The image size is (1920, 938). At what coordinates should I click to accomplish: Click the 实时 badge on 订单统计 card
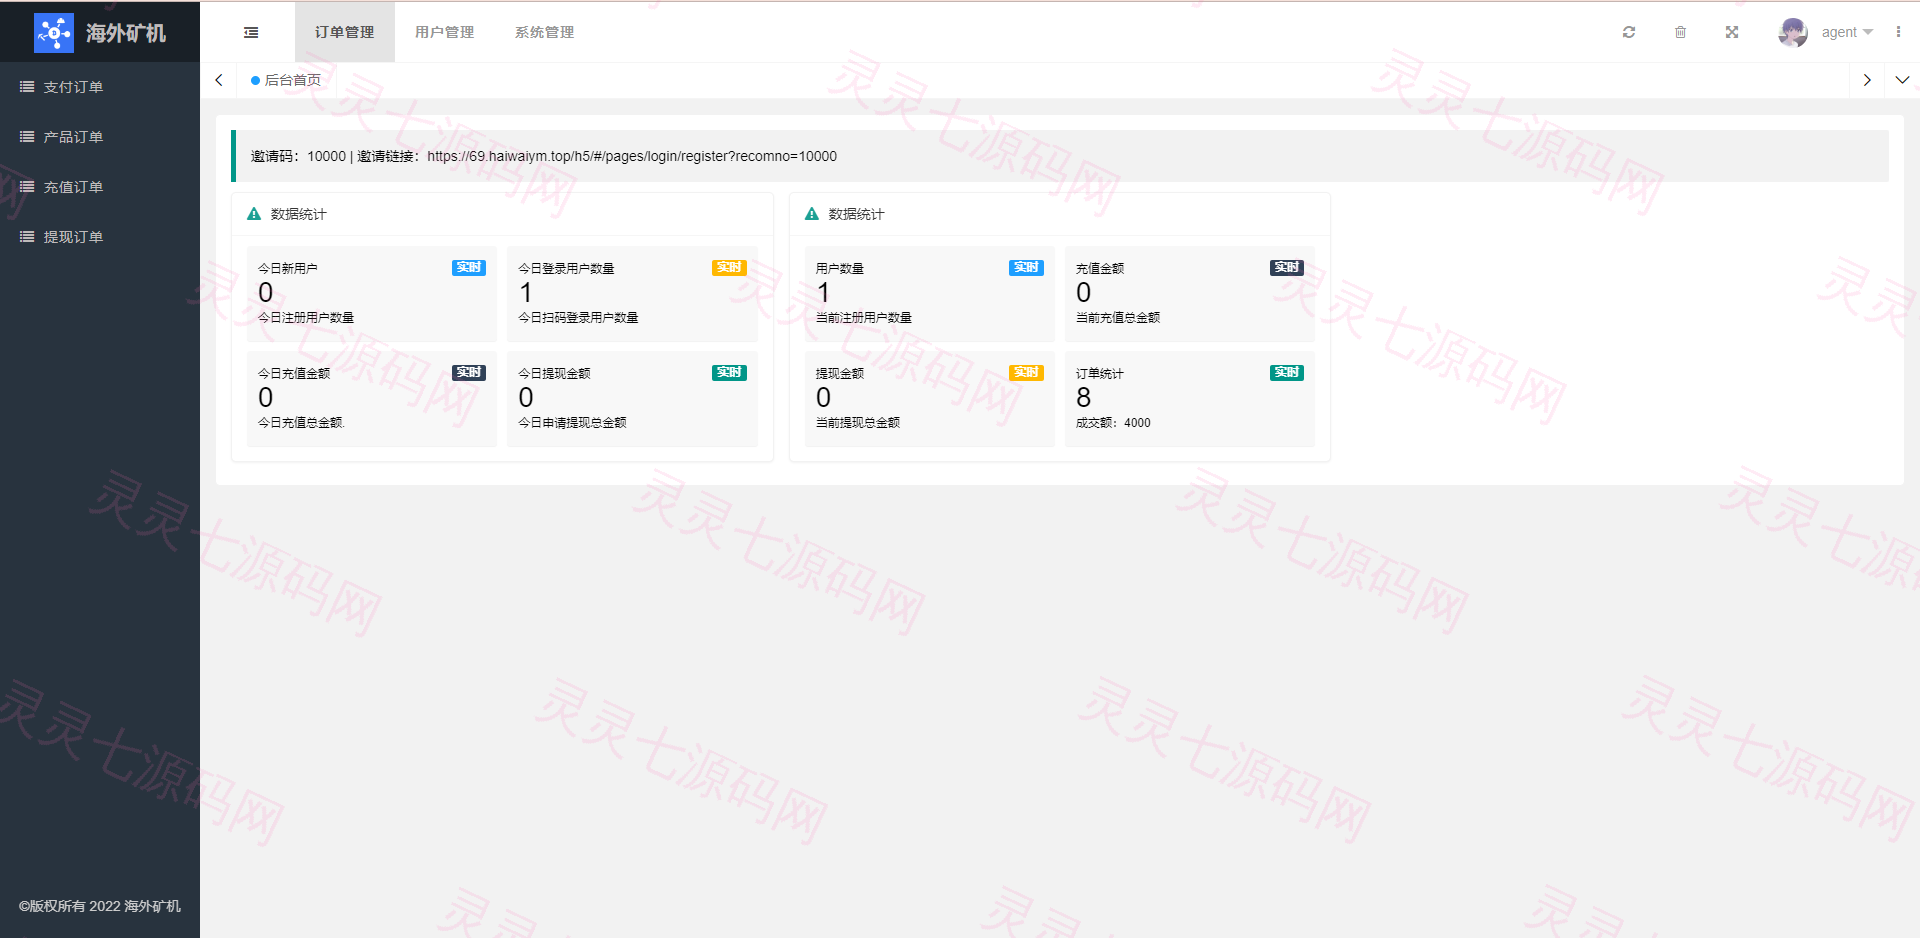click(x=1287, y=373)
